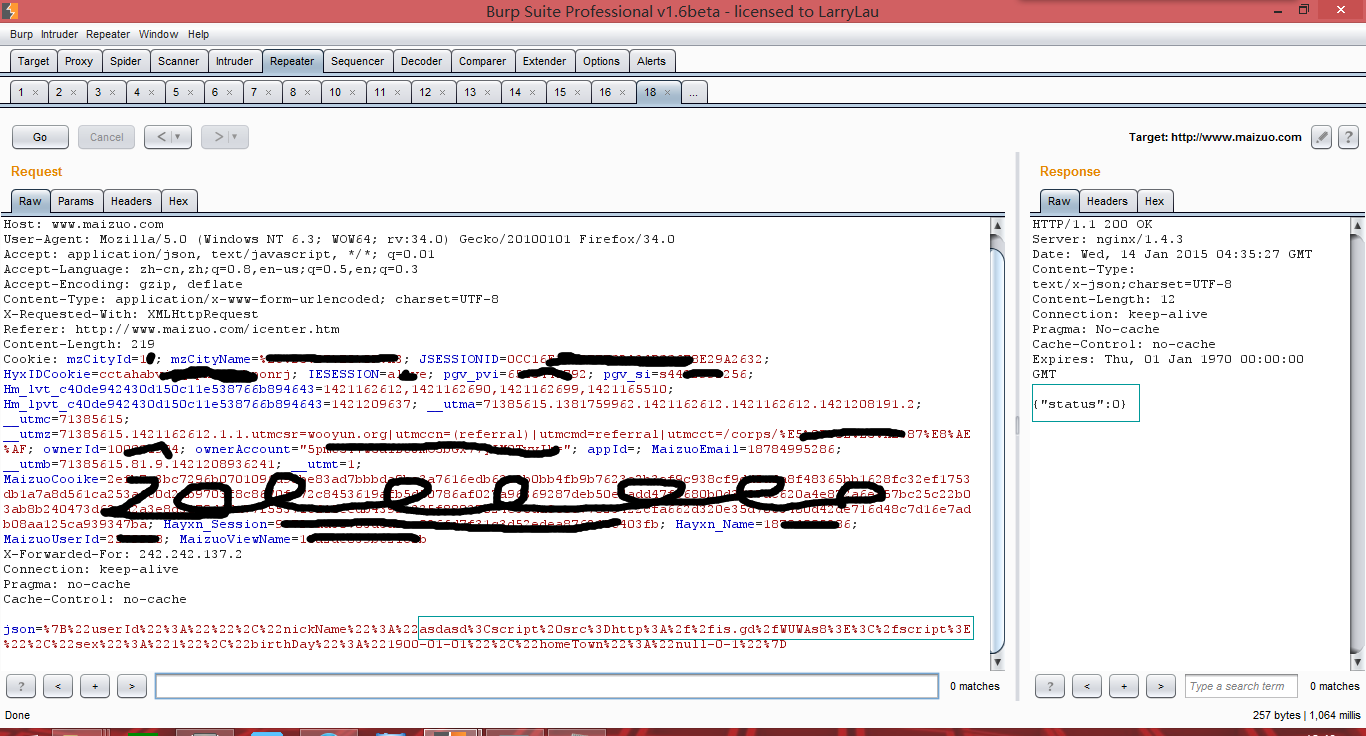Open the Intruder menu in menu bar
Image resolution: width=1366 pixels, height=736 pixels.
59,34
